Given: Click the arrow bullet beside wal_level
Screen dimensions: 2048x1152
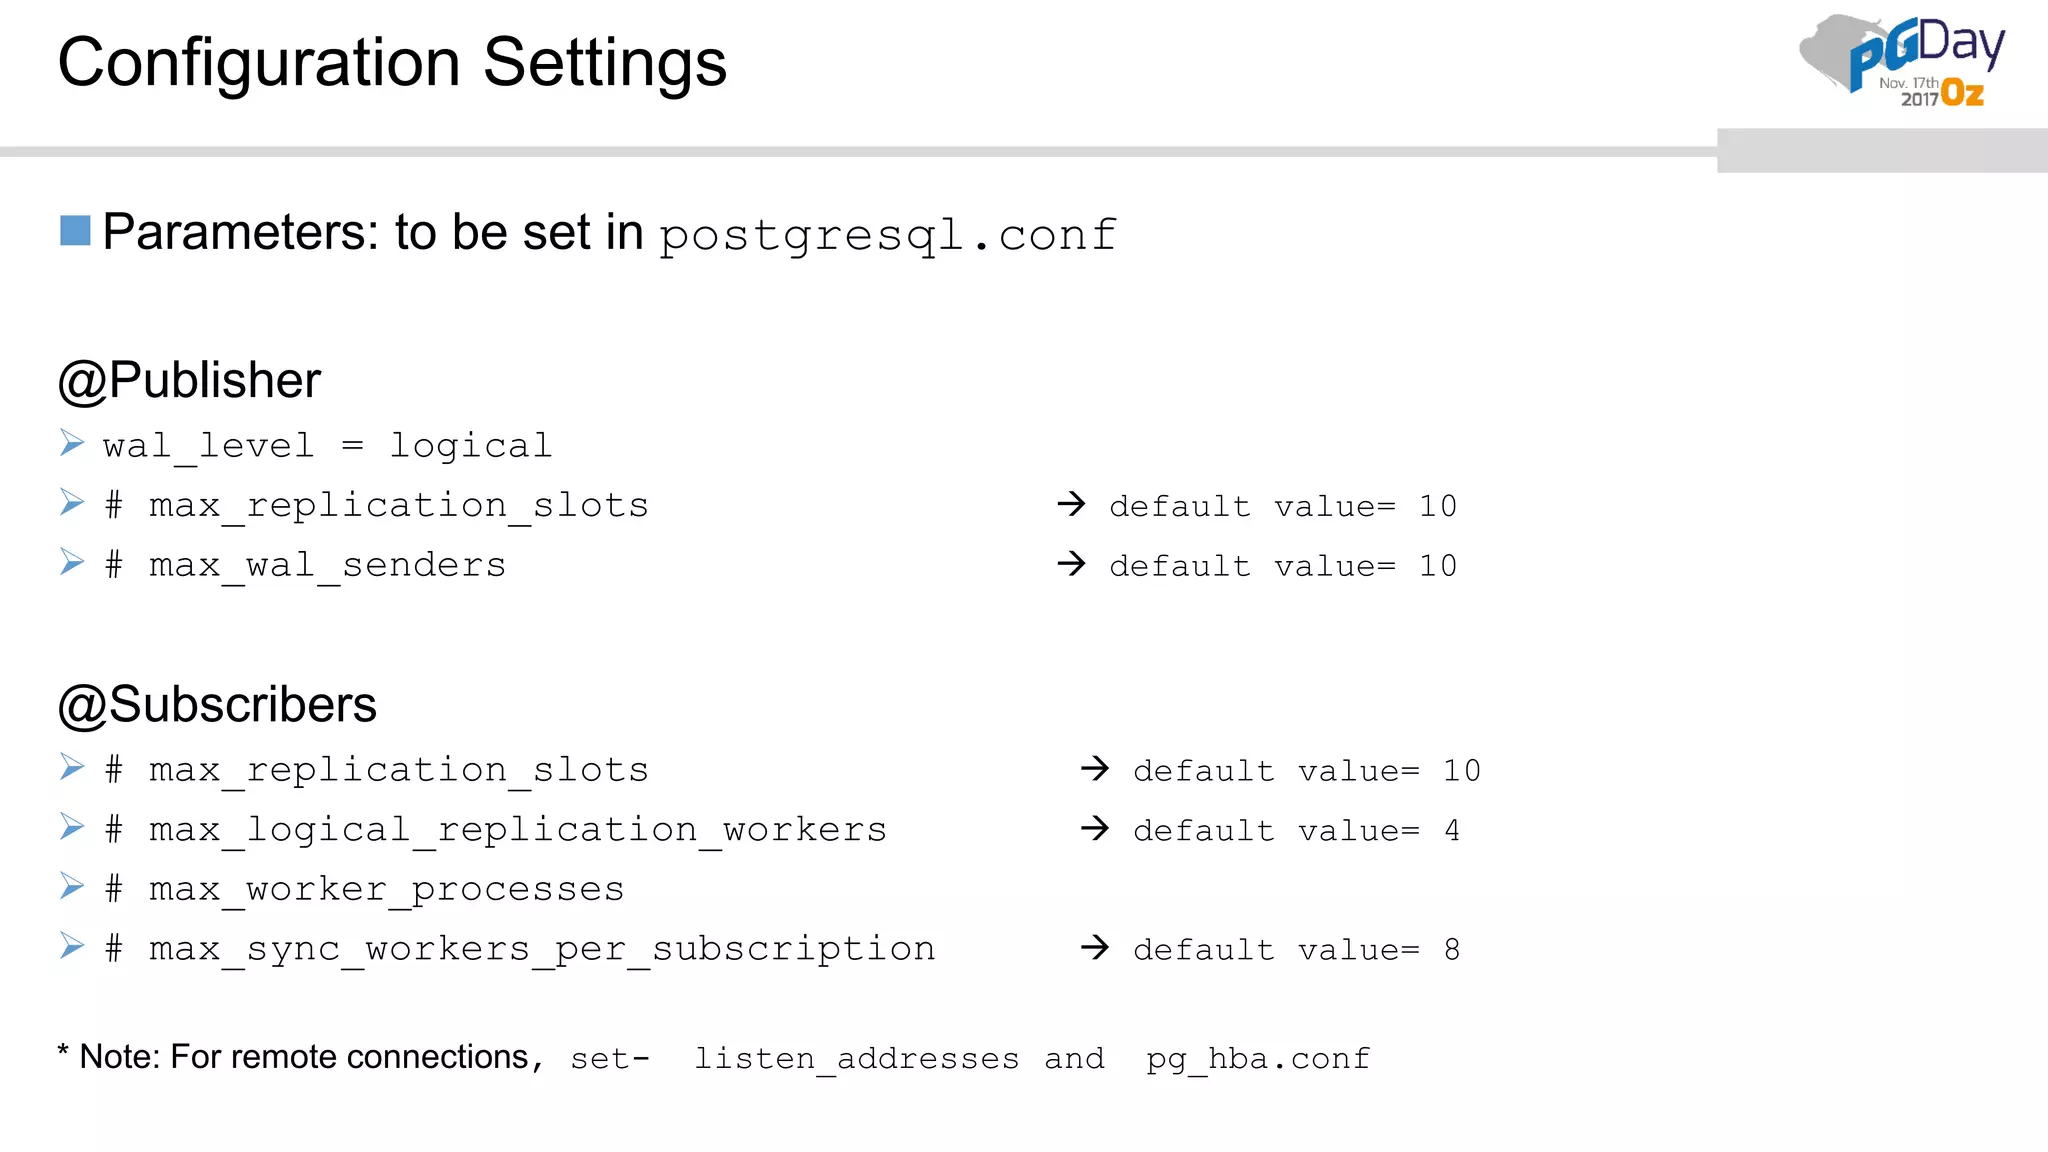Looking at the screenshot, I should tap(72, 442).
